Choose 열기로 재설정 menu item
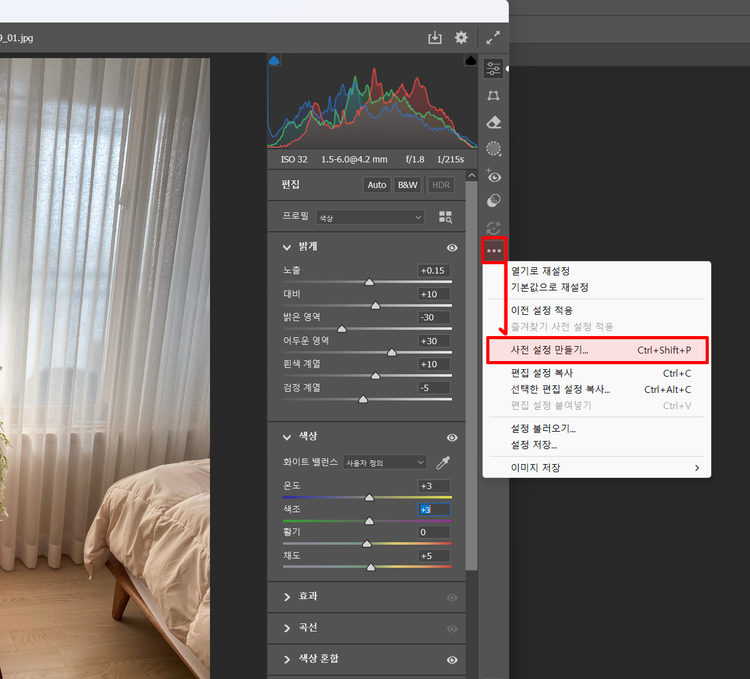Screen dimensions: 750x679 [x=596, y=271]
